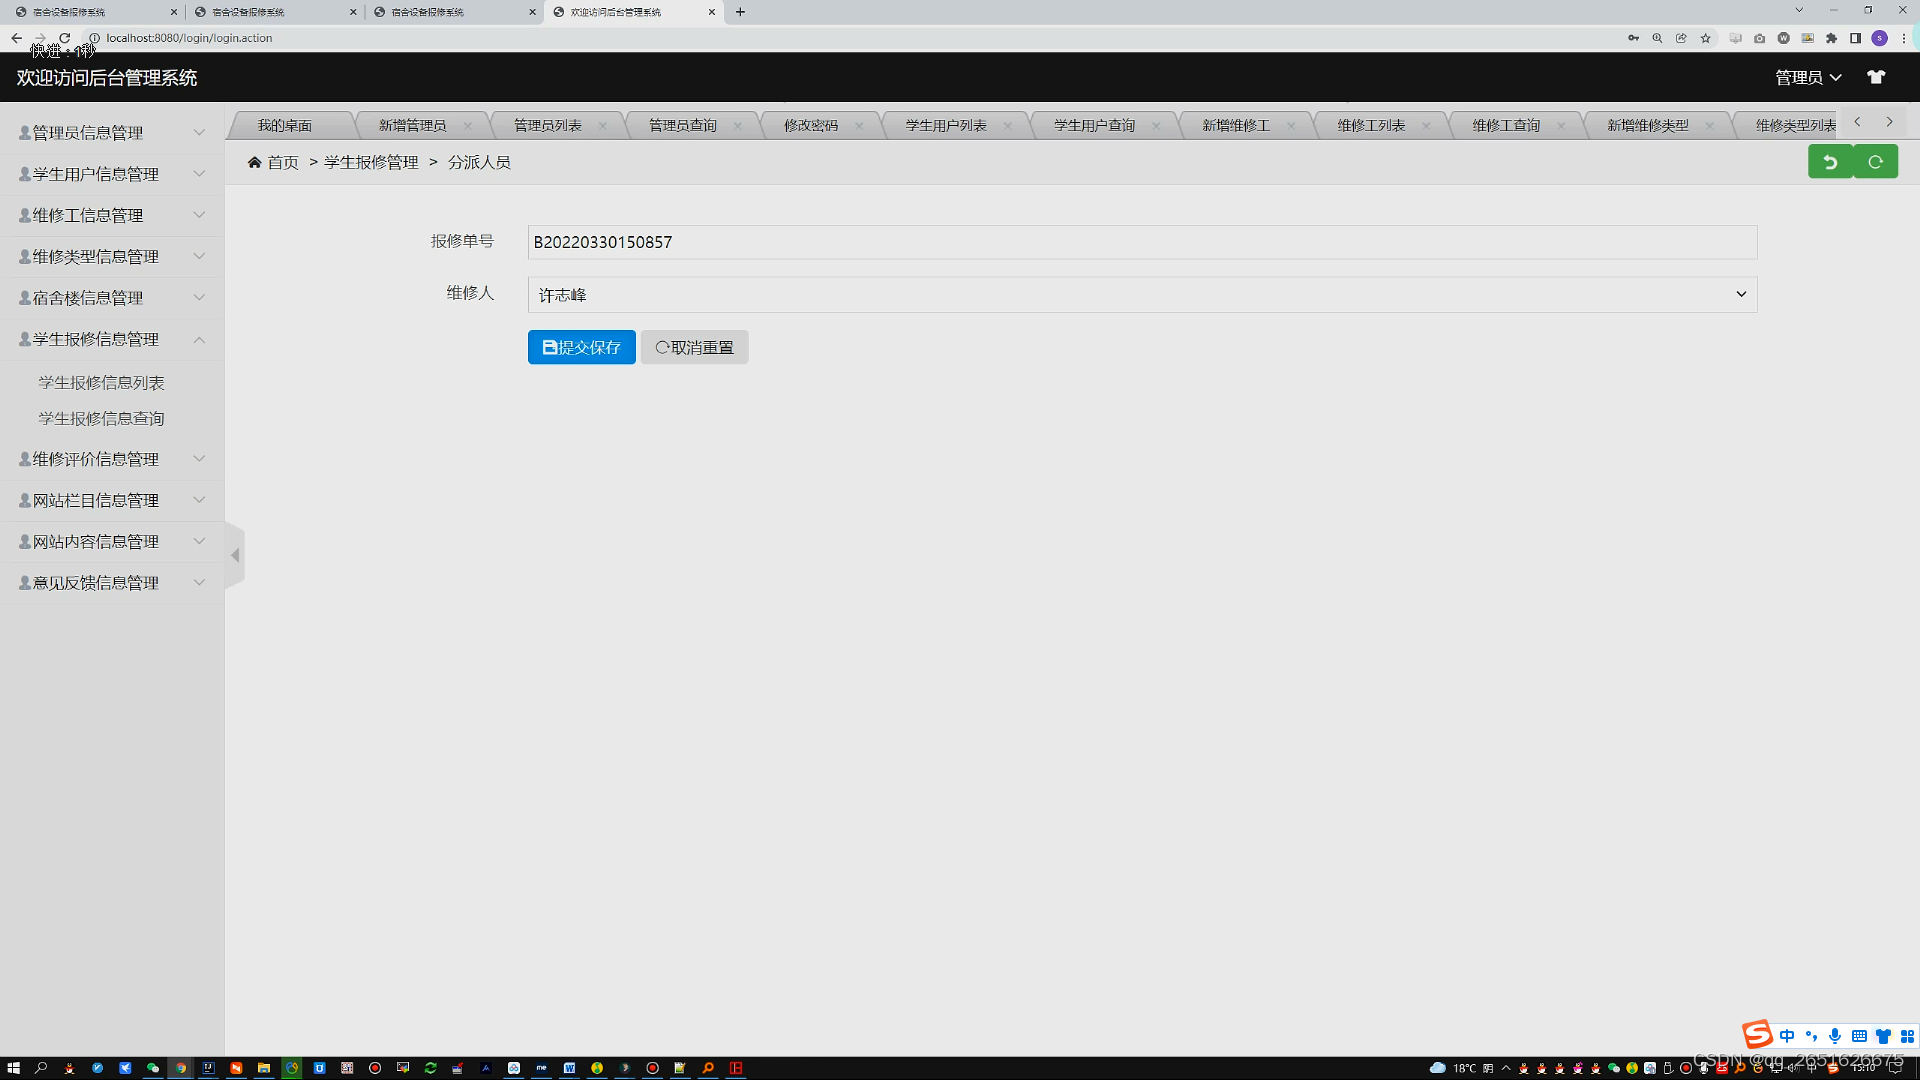The height and width of the screenshot is (1080, 1920).
Task: Bookmark page with the star icon
Action: click(1706, 38)
